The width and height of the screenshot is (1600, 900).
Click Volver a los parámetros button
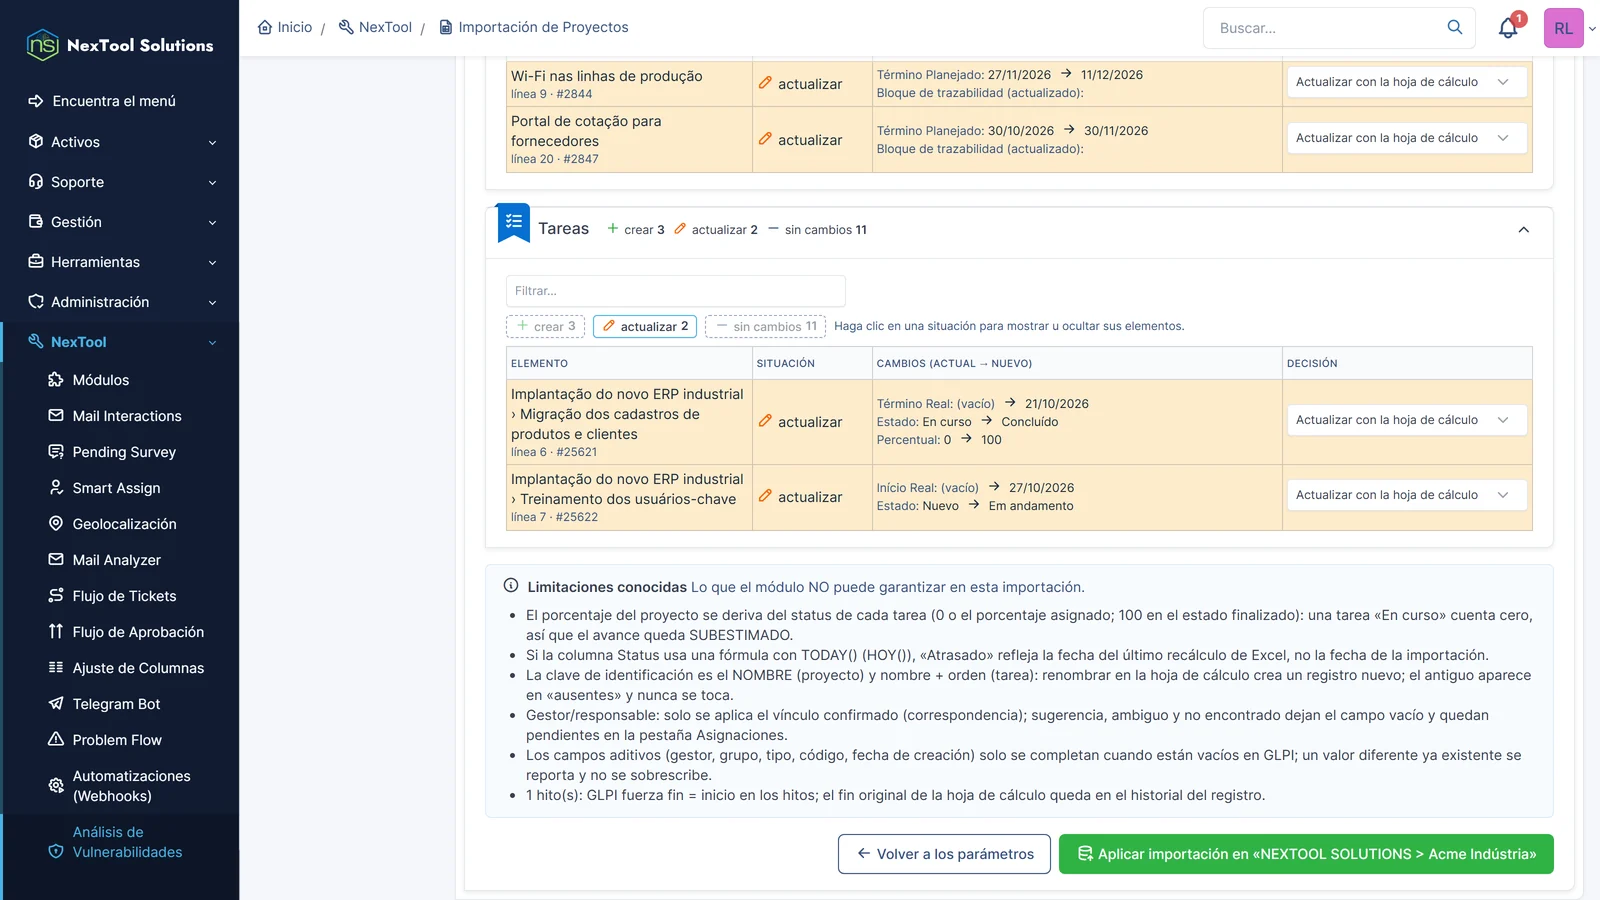pyautogui.click(x=944, y=854)
